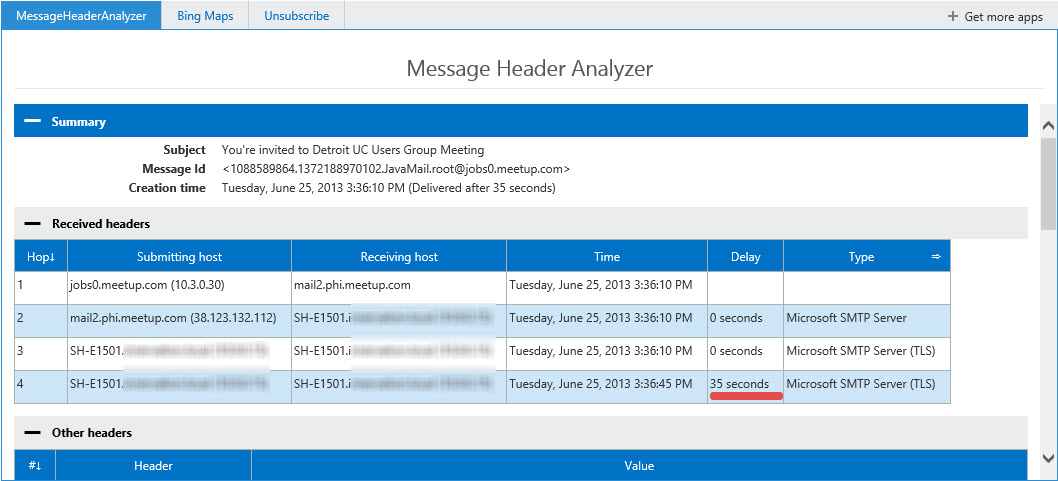
Task: Click time cell in hop 2 row
Action: [607, 318]
